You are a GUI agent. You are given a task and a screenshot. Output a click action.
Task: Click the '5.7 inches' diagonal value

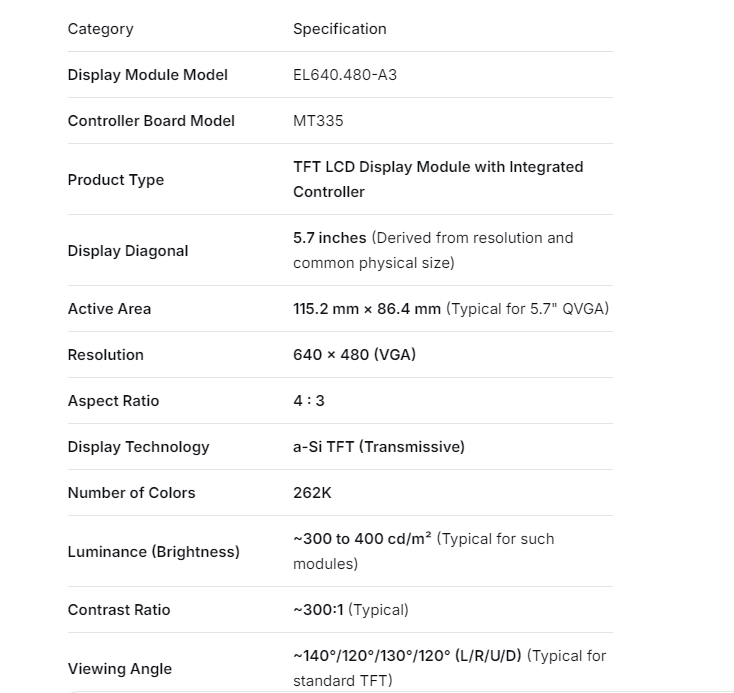(330, 238)
